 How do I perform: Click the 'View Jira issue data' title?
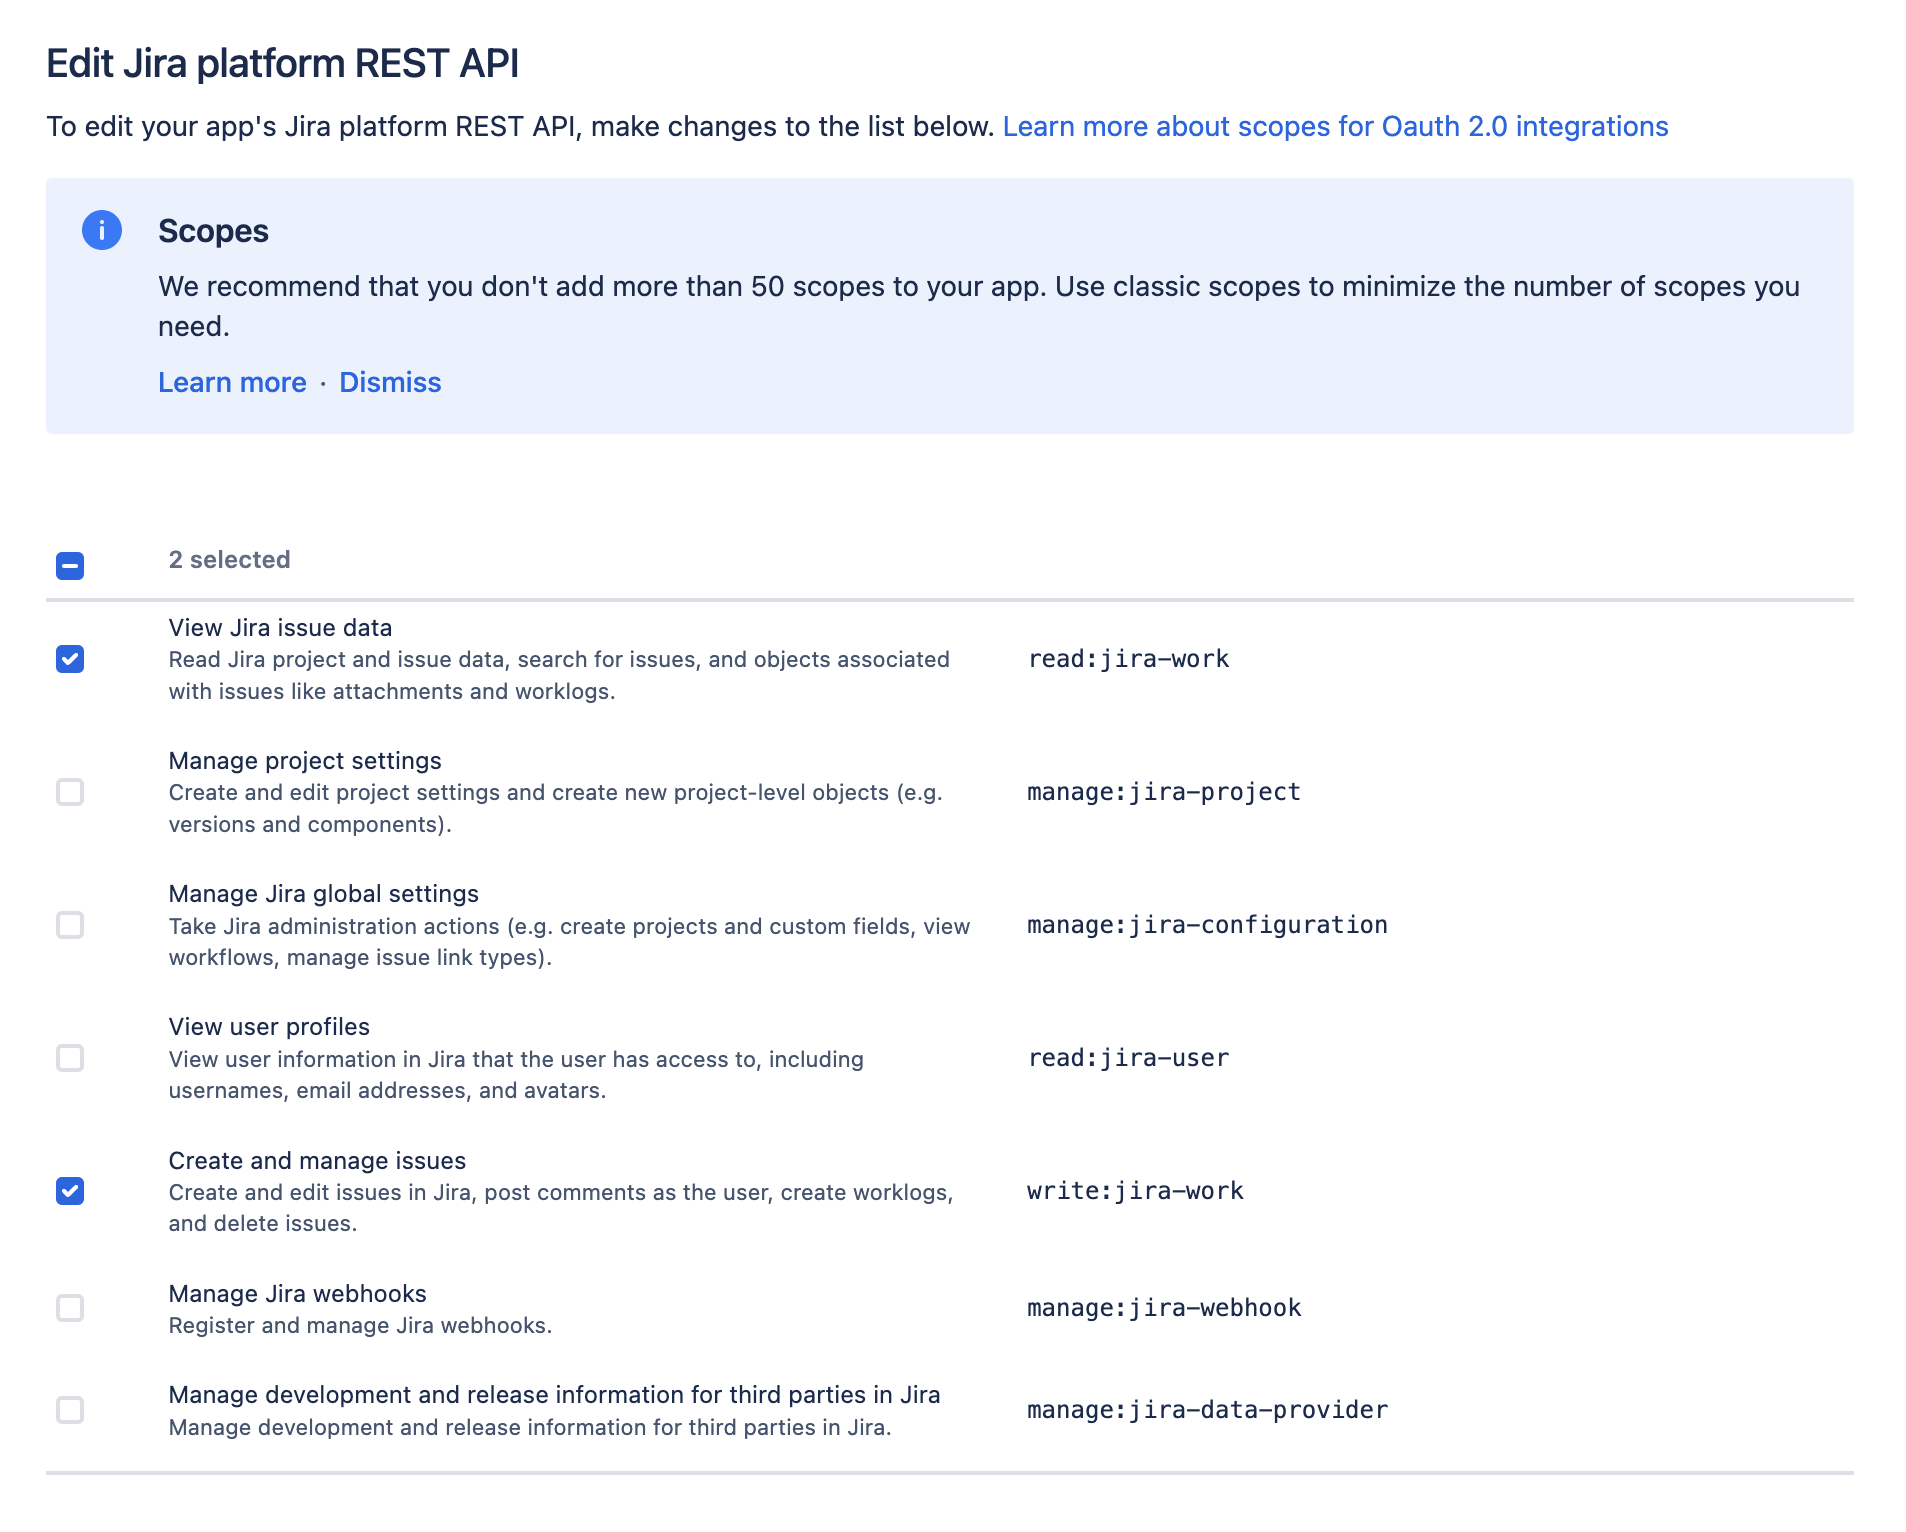[x=280, y=628]
